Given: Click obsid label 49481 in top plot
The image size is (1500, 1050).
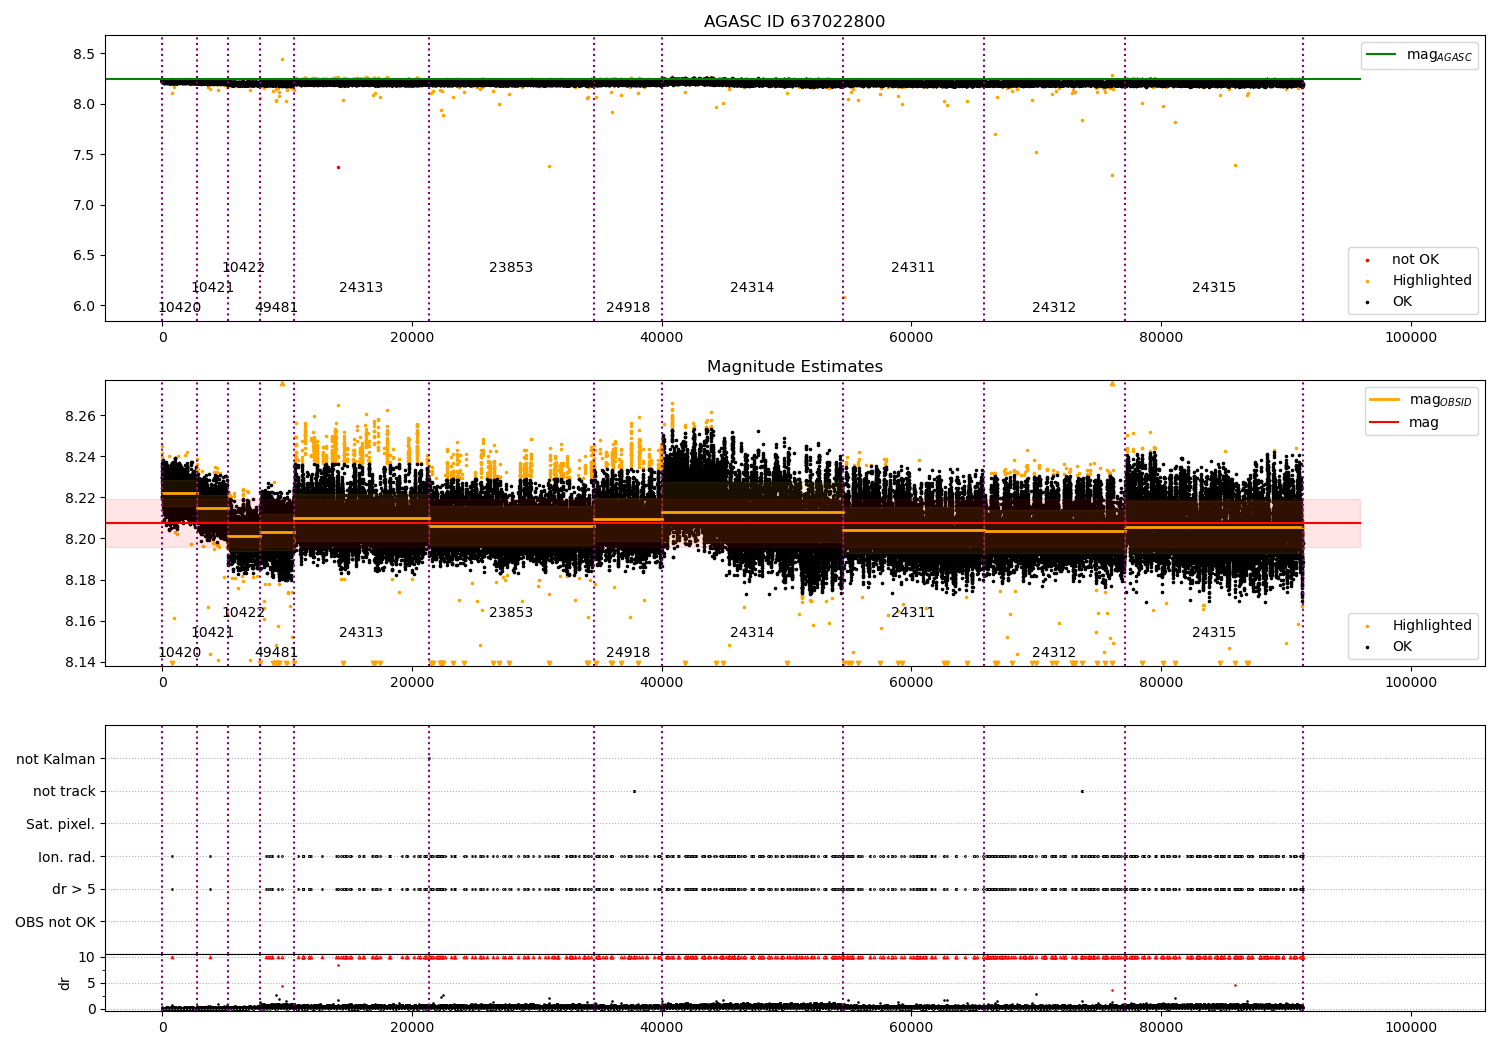Looking at the screenshot, I should [276, 308].
